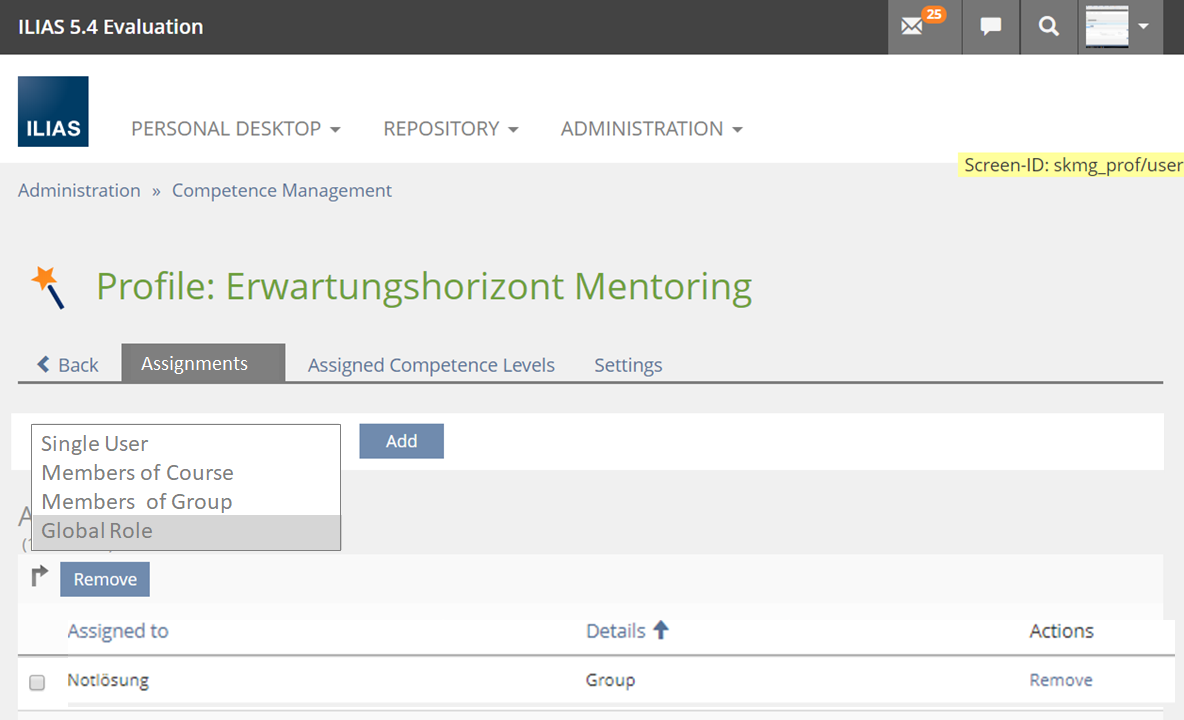Choose Members of Course option
This screenshot has width=1184, height=720.
tap(137, 473)
